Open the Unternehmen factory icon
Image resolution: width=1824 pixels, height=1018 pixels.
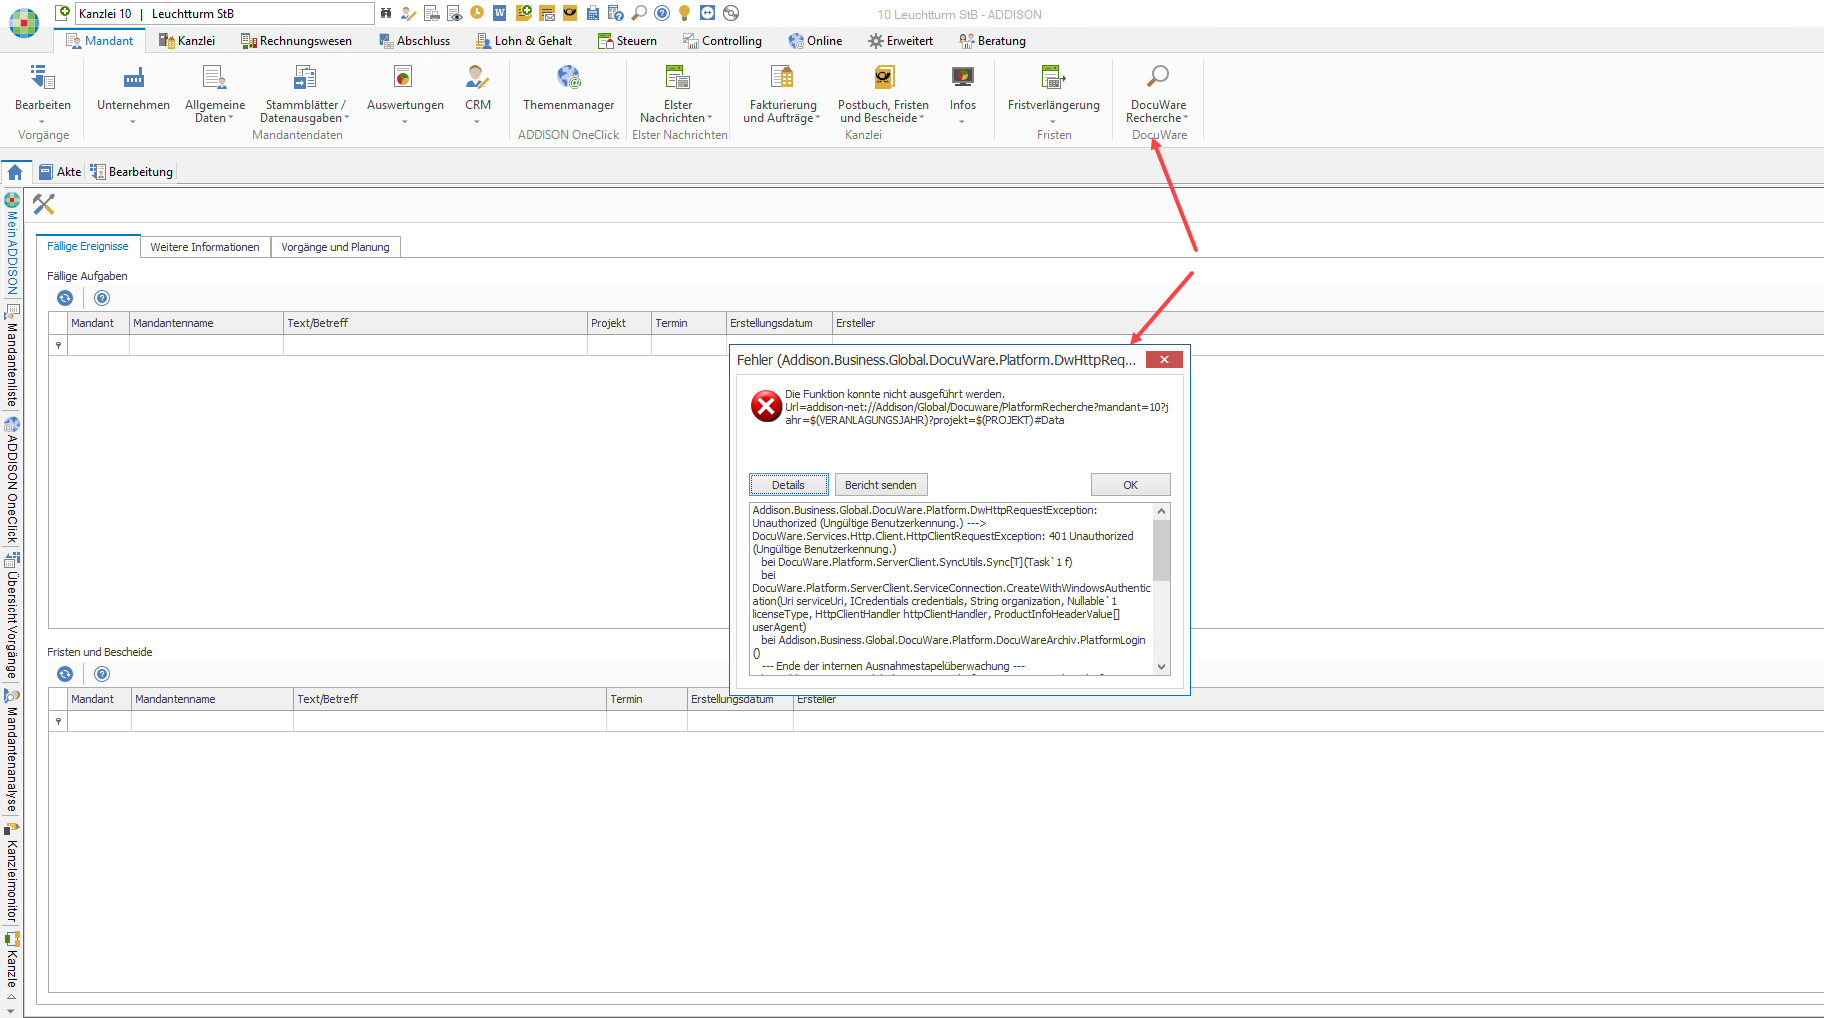pyautogui.click(x=133, y=76)
